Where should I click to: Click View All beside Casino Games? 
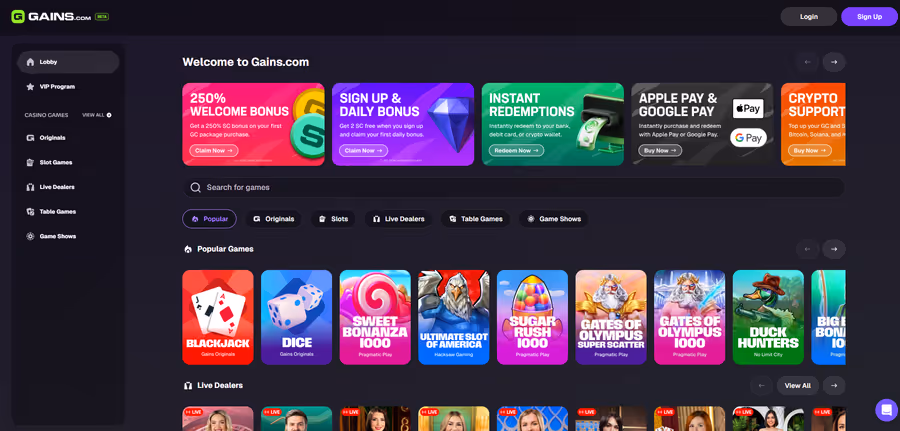click(96, 115)
